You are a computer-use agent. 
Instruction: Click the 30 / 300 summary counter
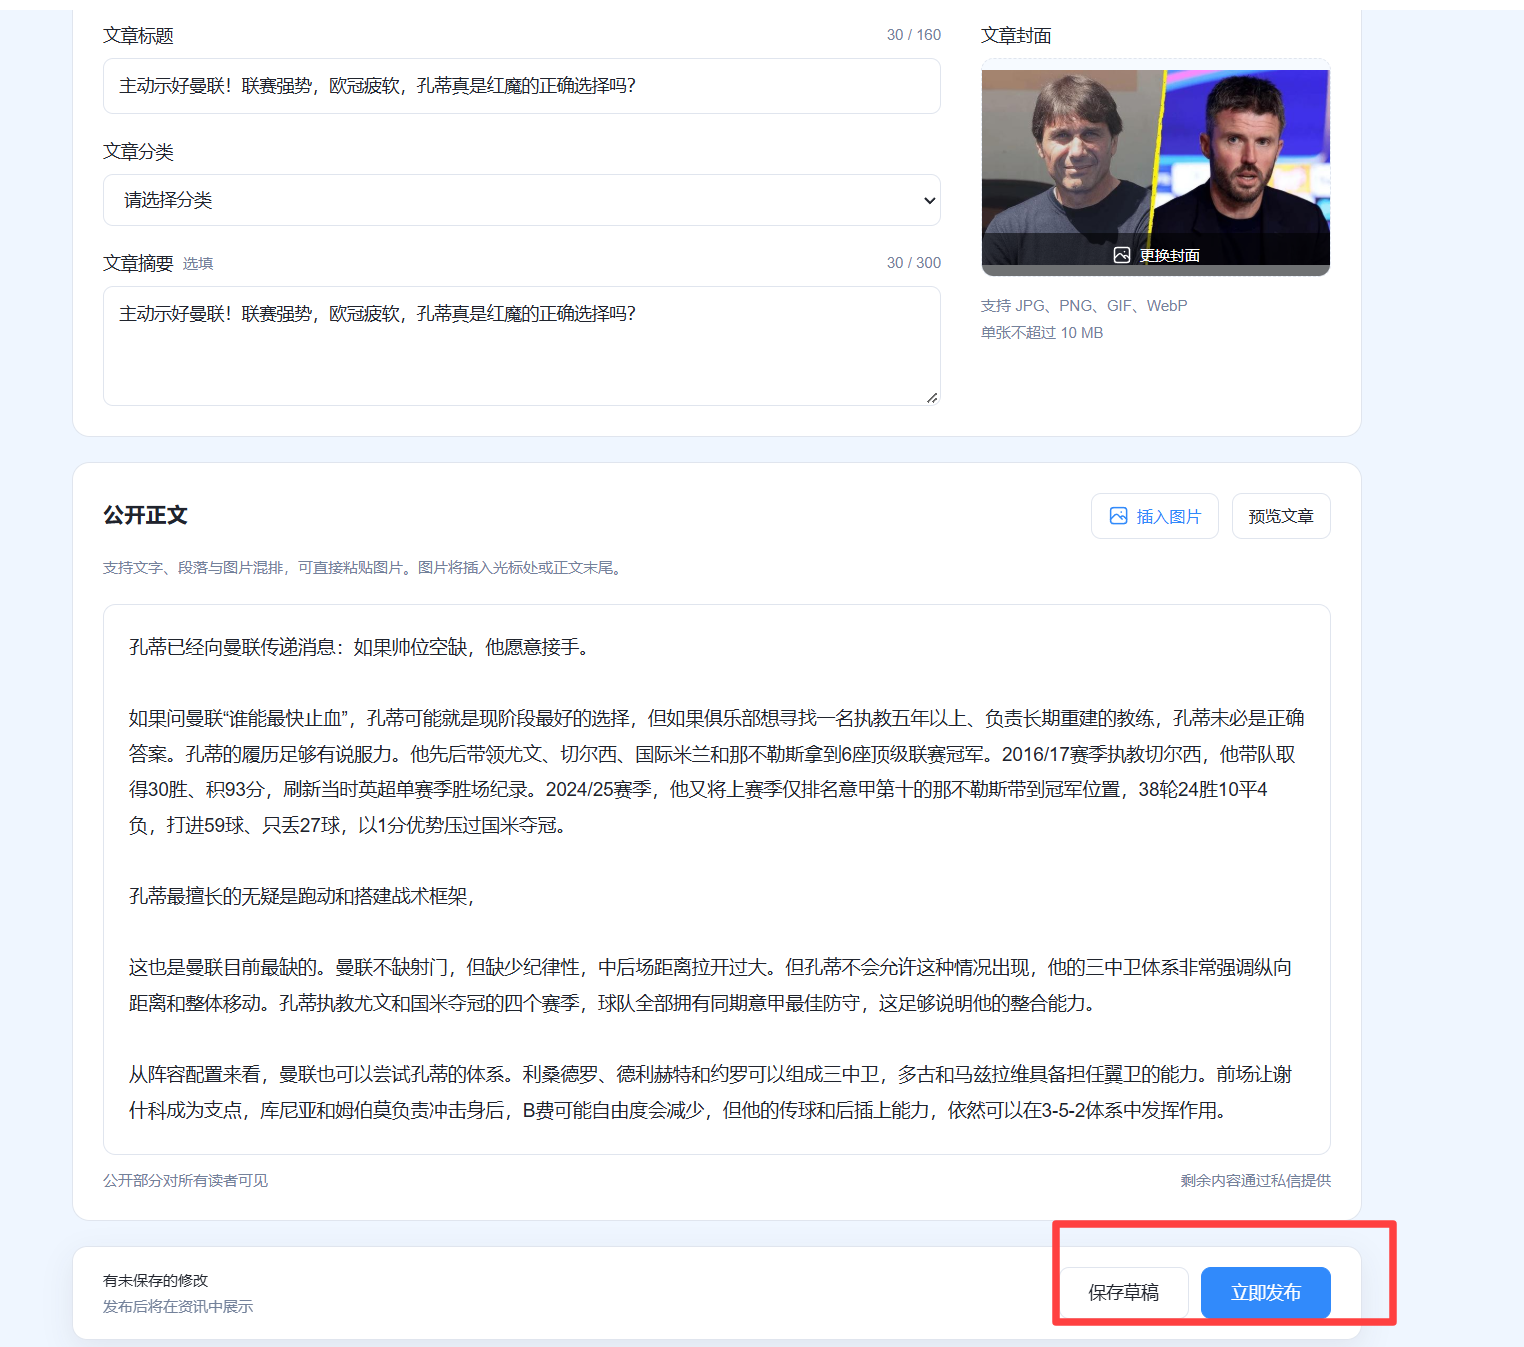click(x=913, y=263)
